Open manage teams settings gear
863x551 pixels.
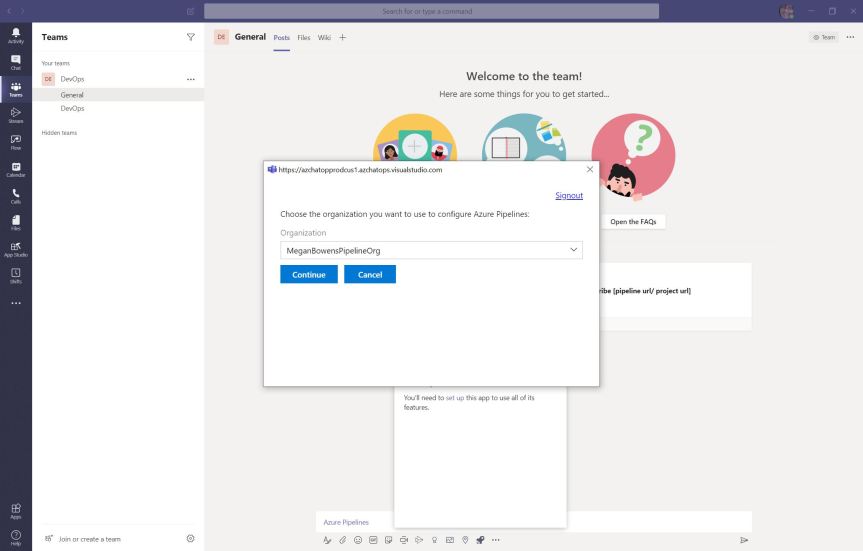pyautogui.click(x=190, y=539)
